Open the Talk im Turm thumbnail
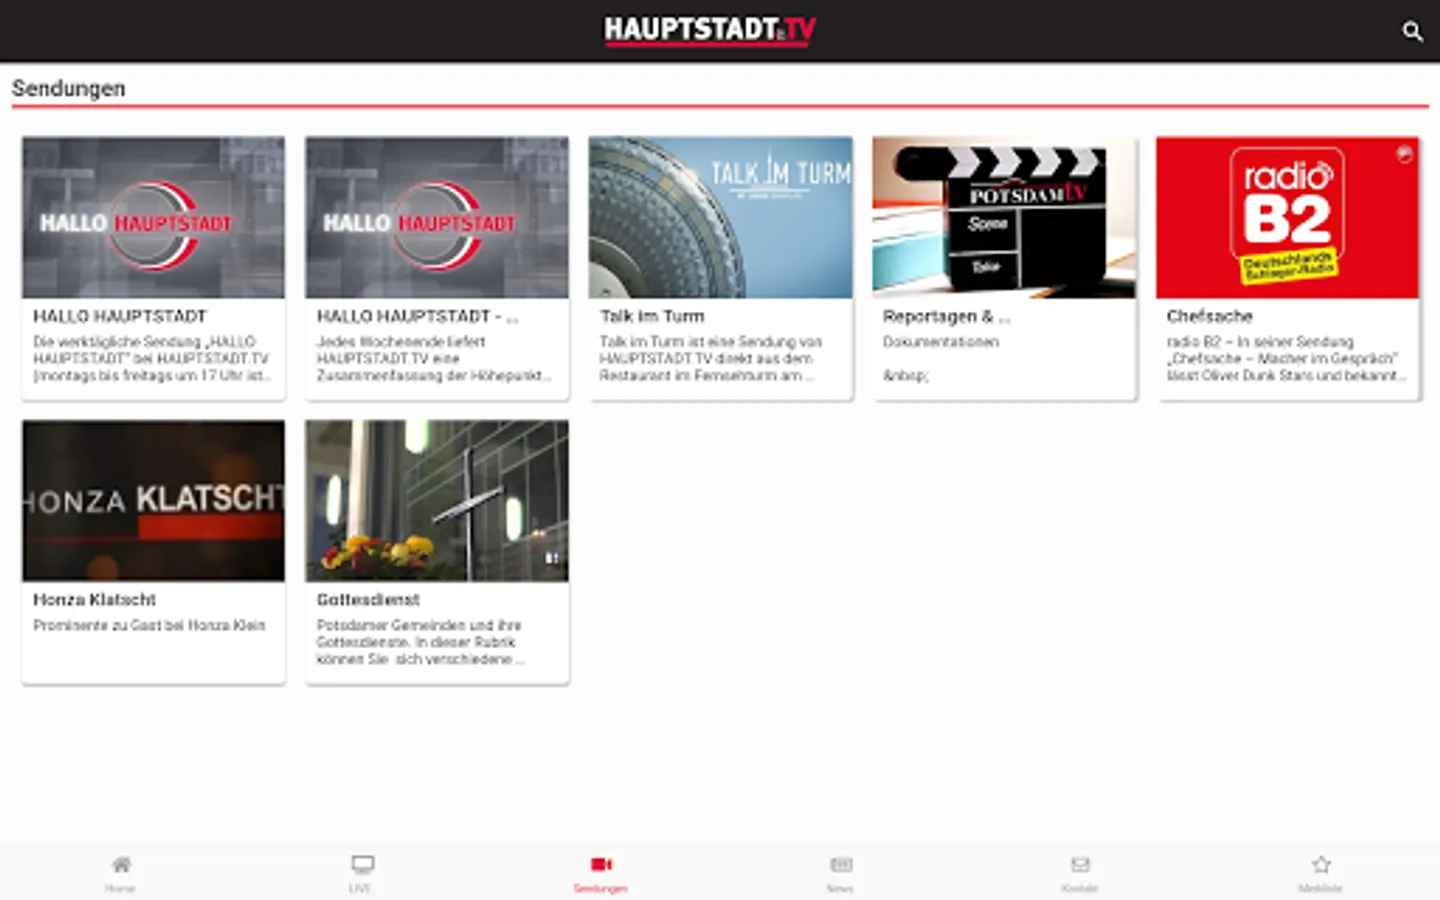1440x900 pixels. pyautogui.click(x=720, y=217)
